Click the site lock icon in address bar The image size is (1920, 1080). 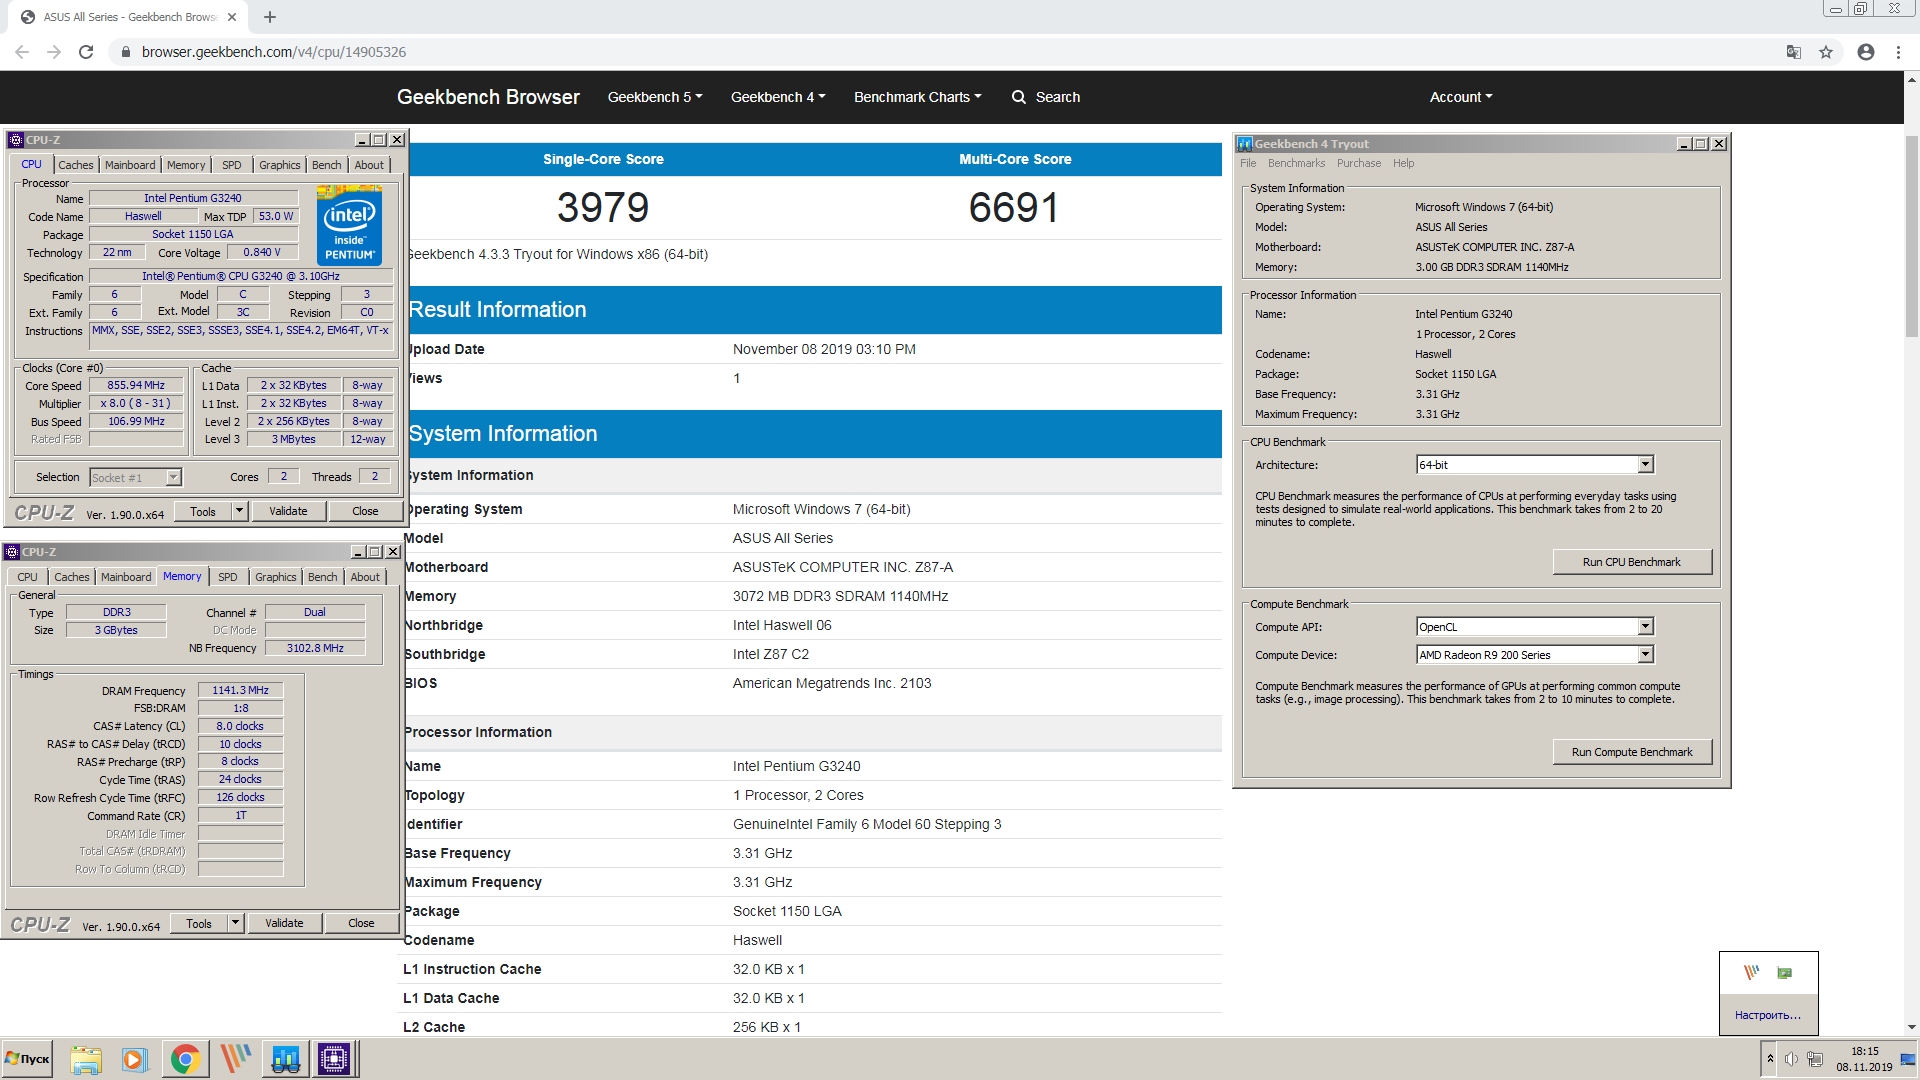point(125,52)
